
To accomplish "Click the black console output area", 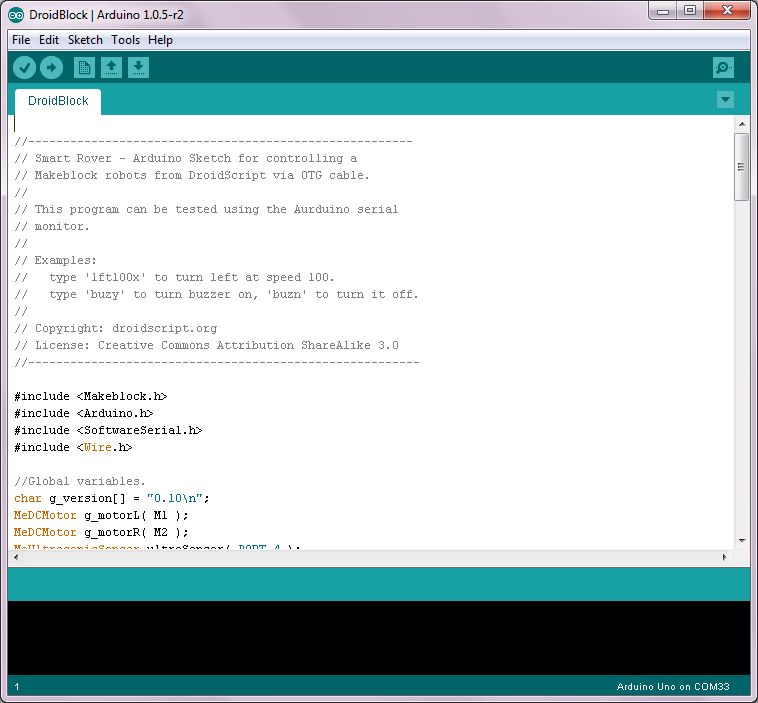I will [379, 638].
